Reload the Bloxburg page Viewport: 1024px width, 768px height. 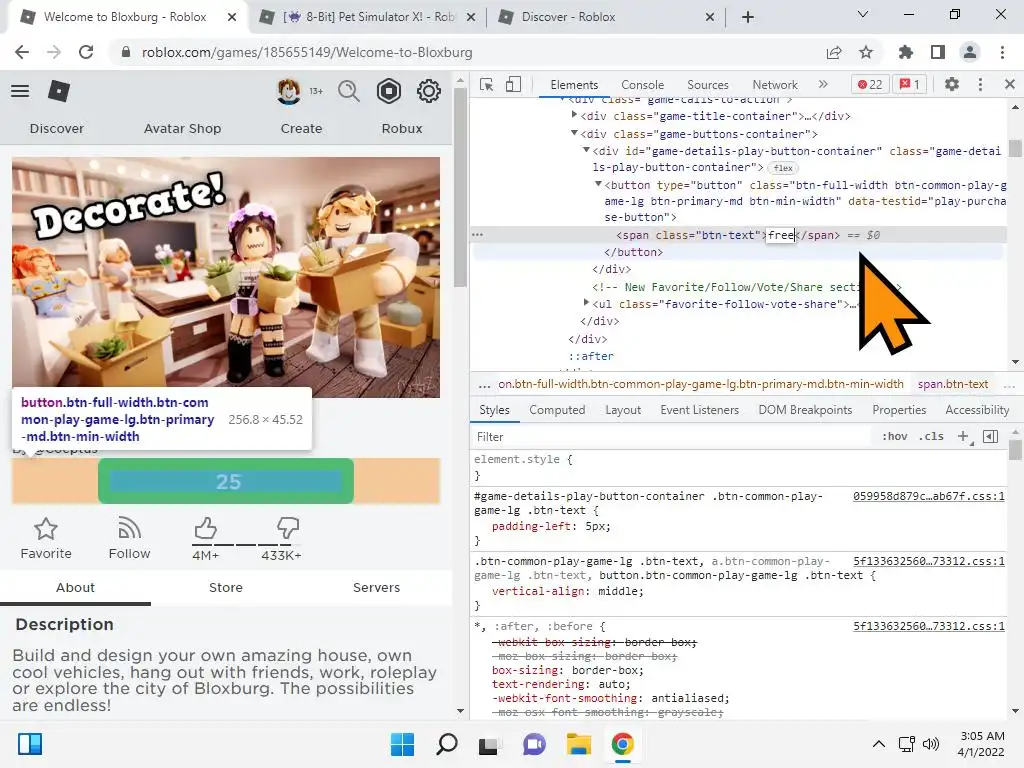tap(86, 52)
